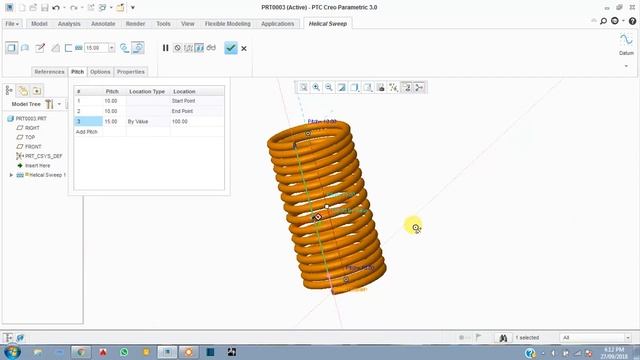The image size is (640, 360).
Task: Open the References panel tab
Action: click(x=49, y=72)
